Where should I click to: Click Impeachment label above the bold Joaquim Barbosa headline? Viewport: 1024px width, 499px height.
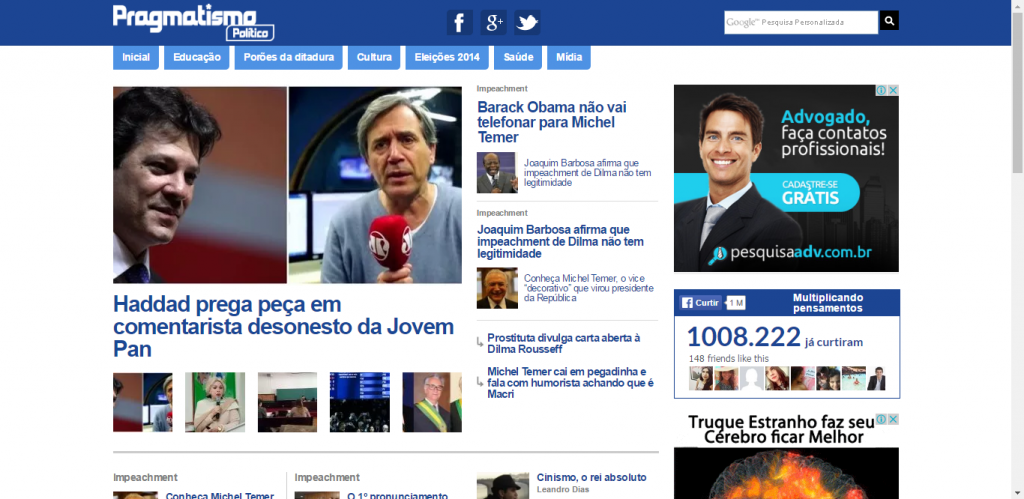[502, 213]
